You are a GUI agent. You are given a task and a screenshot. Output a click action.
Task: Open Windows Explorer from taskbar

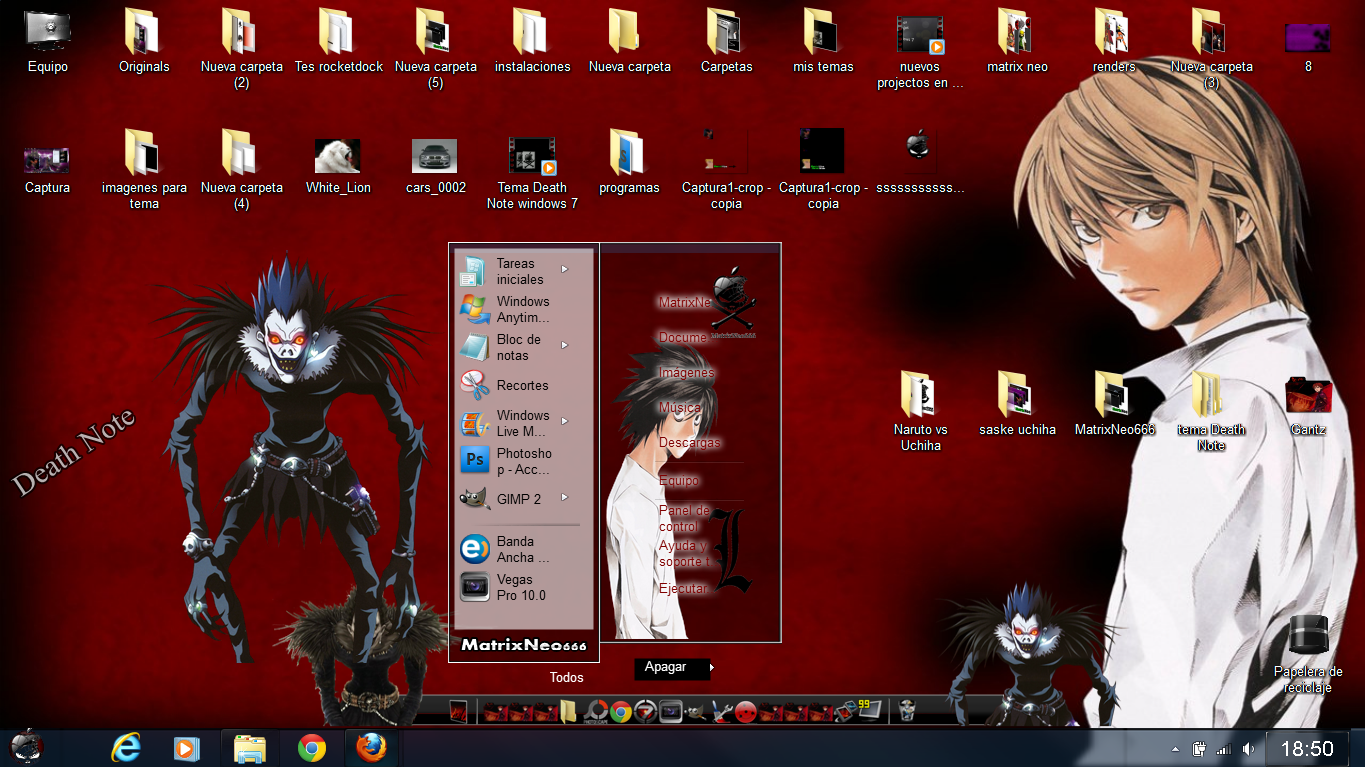point(249,748)
